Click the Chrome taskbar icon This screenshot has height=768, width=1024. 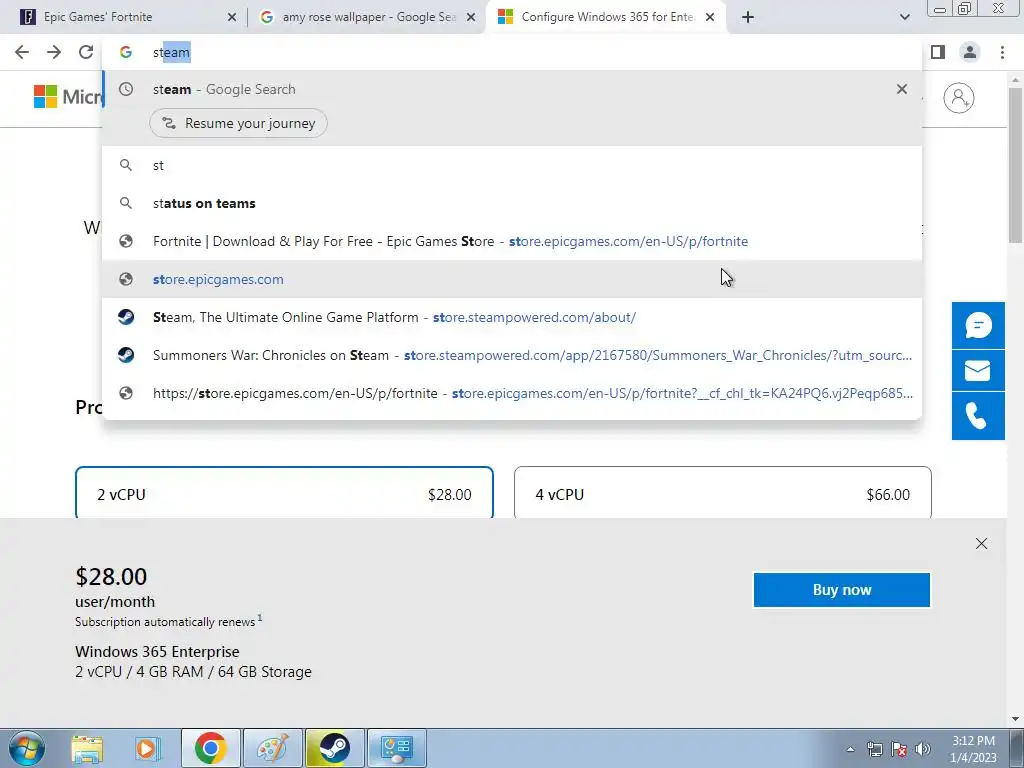click(210, 748)
